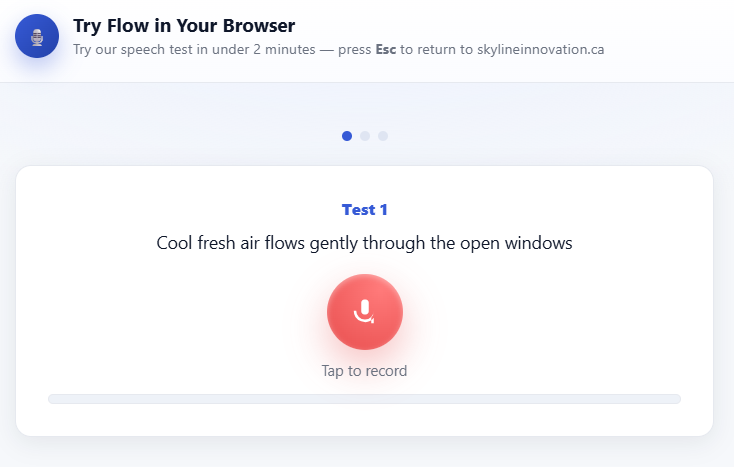Click the word "windows" in test sentence

(x=538, y=243)
